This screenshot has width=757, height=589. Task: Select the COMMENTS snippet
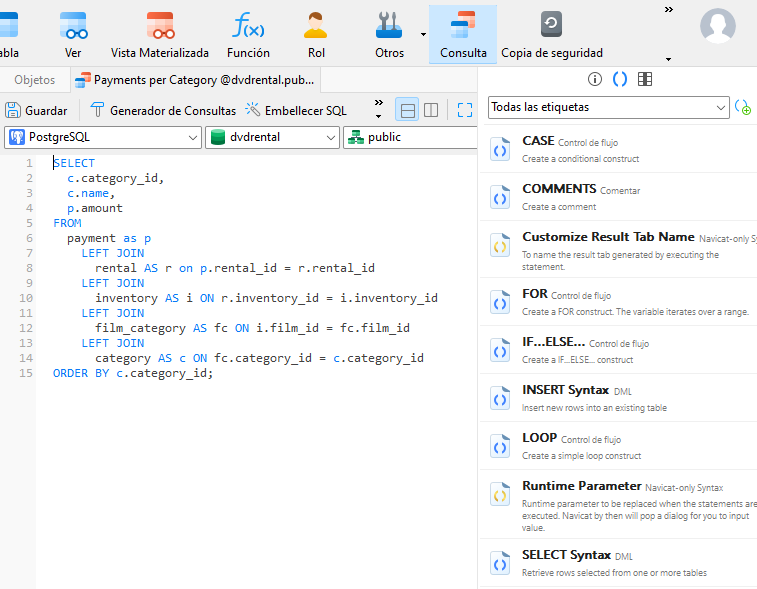618,197
